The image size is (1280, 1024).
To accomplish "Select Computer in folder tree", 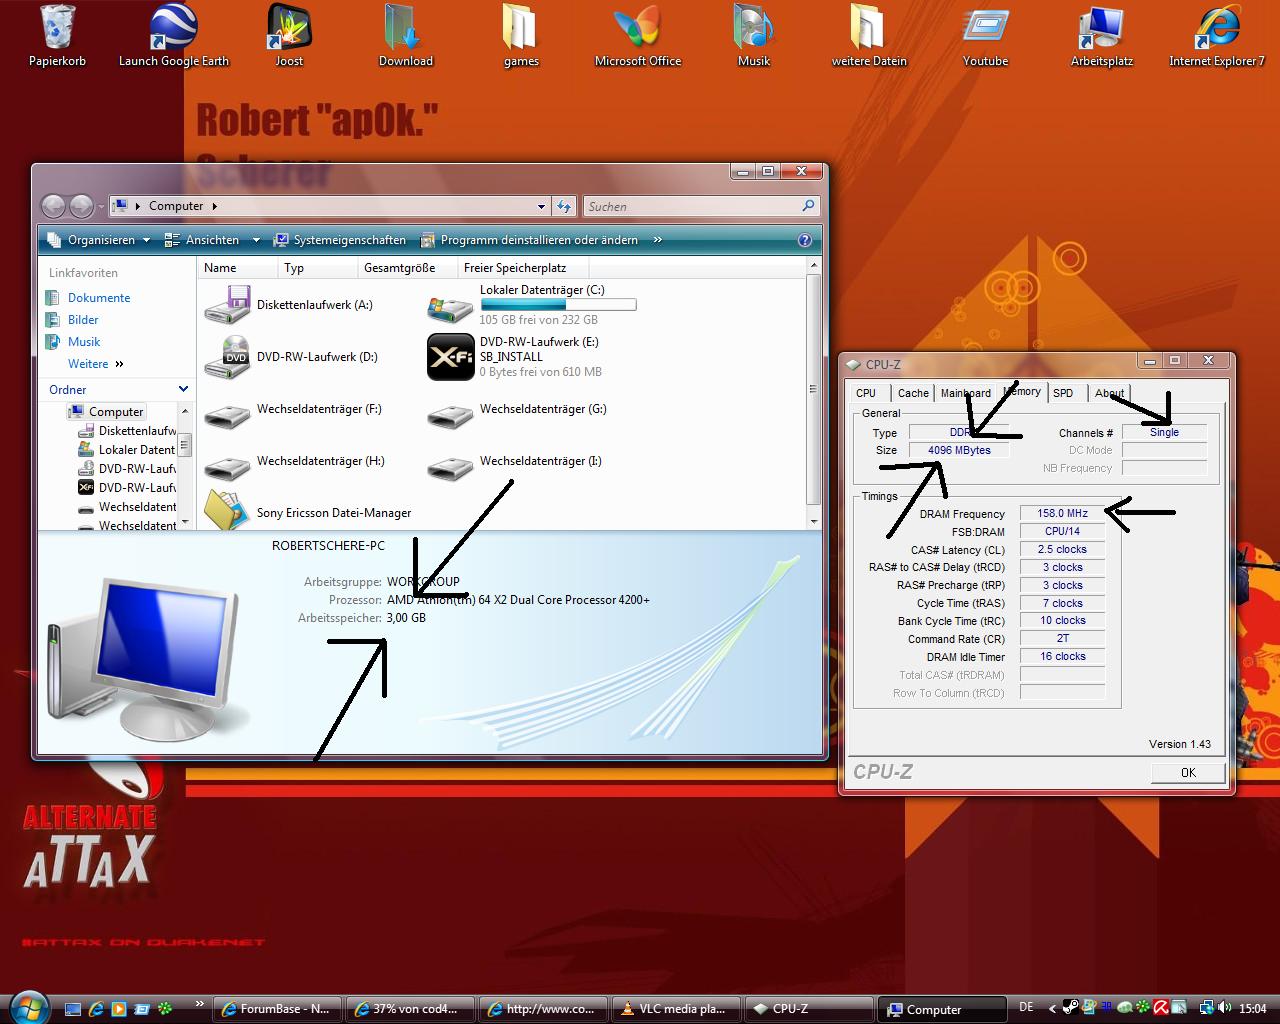I will [x=106, y=412].
